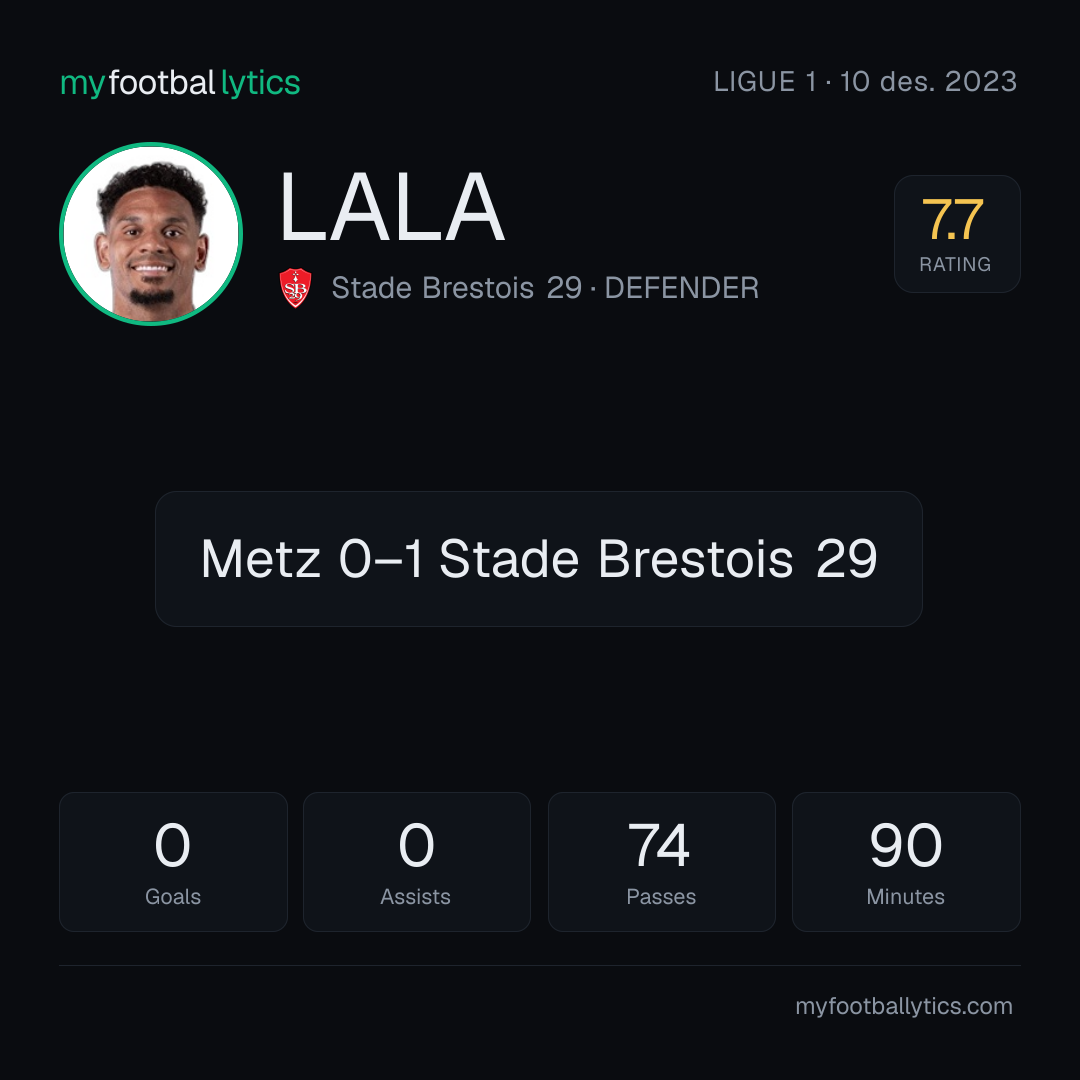Click the Stade Brestois club crest
This screenshot has width=1080, height=1080.
(295, 288)
